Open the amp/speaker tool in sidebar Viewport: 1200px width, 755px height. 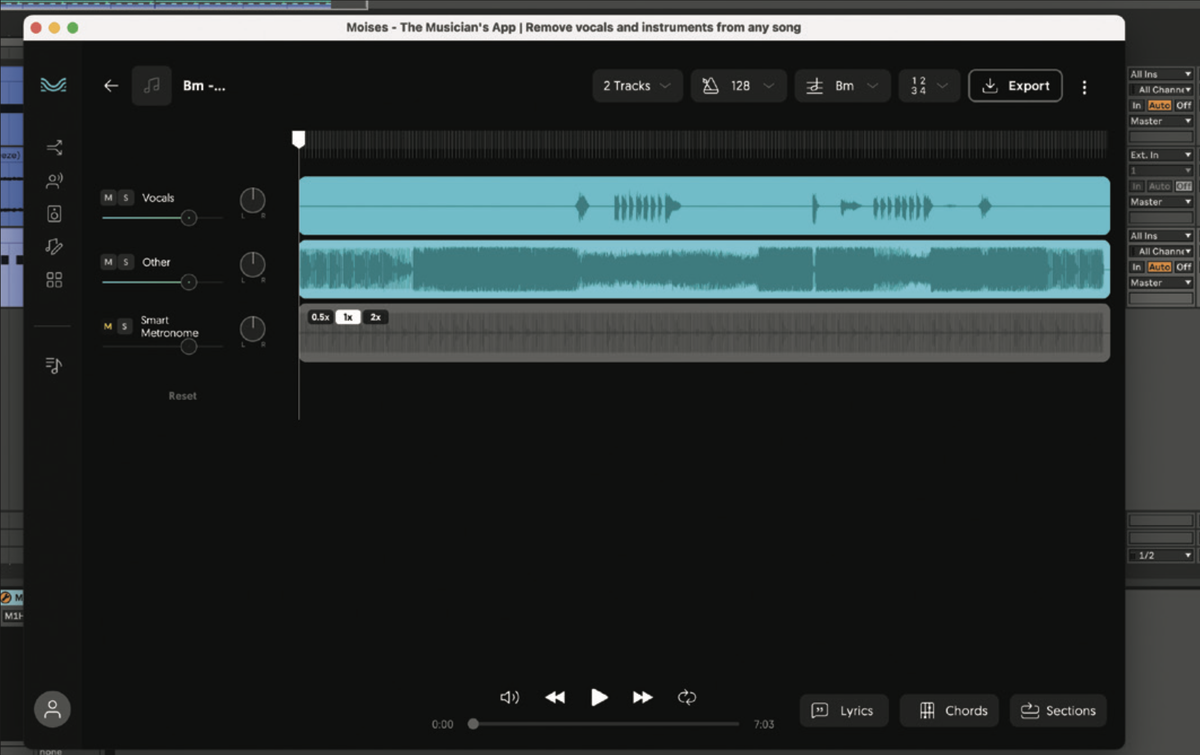pos(52,213)
